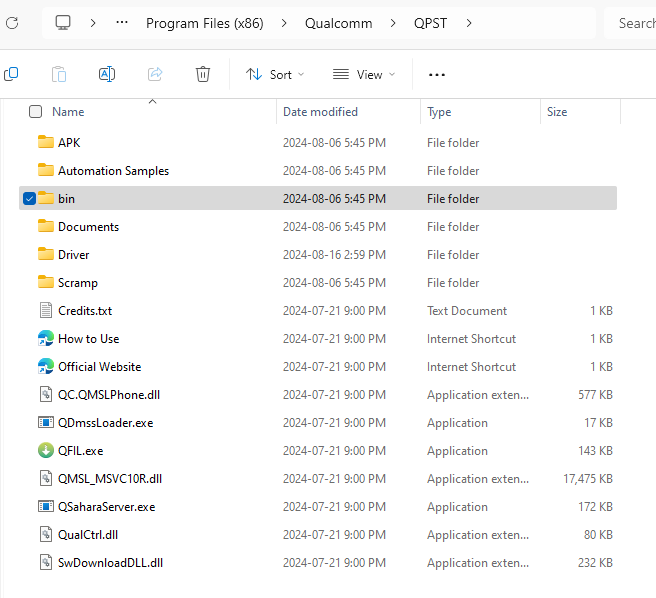Go to Qualcomm breadcrumb folder
This screenshot has width=656, height=598.
point(338,23)
